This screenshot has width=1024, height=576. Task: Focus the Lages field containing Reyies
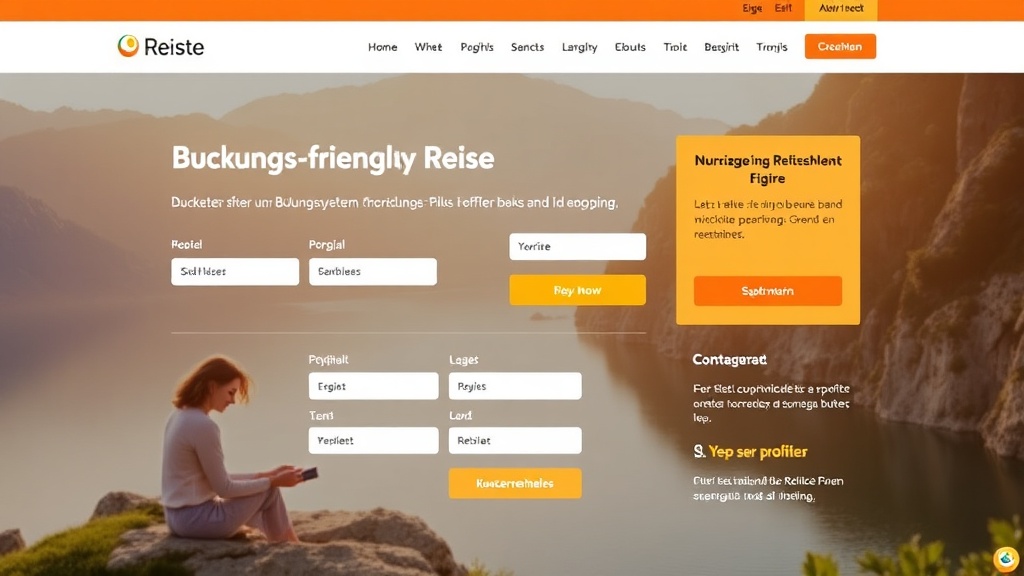click(515, 386)
